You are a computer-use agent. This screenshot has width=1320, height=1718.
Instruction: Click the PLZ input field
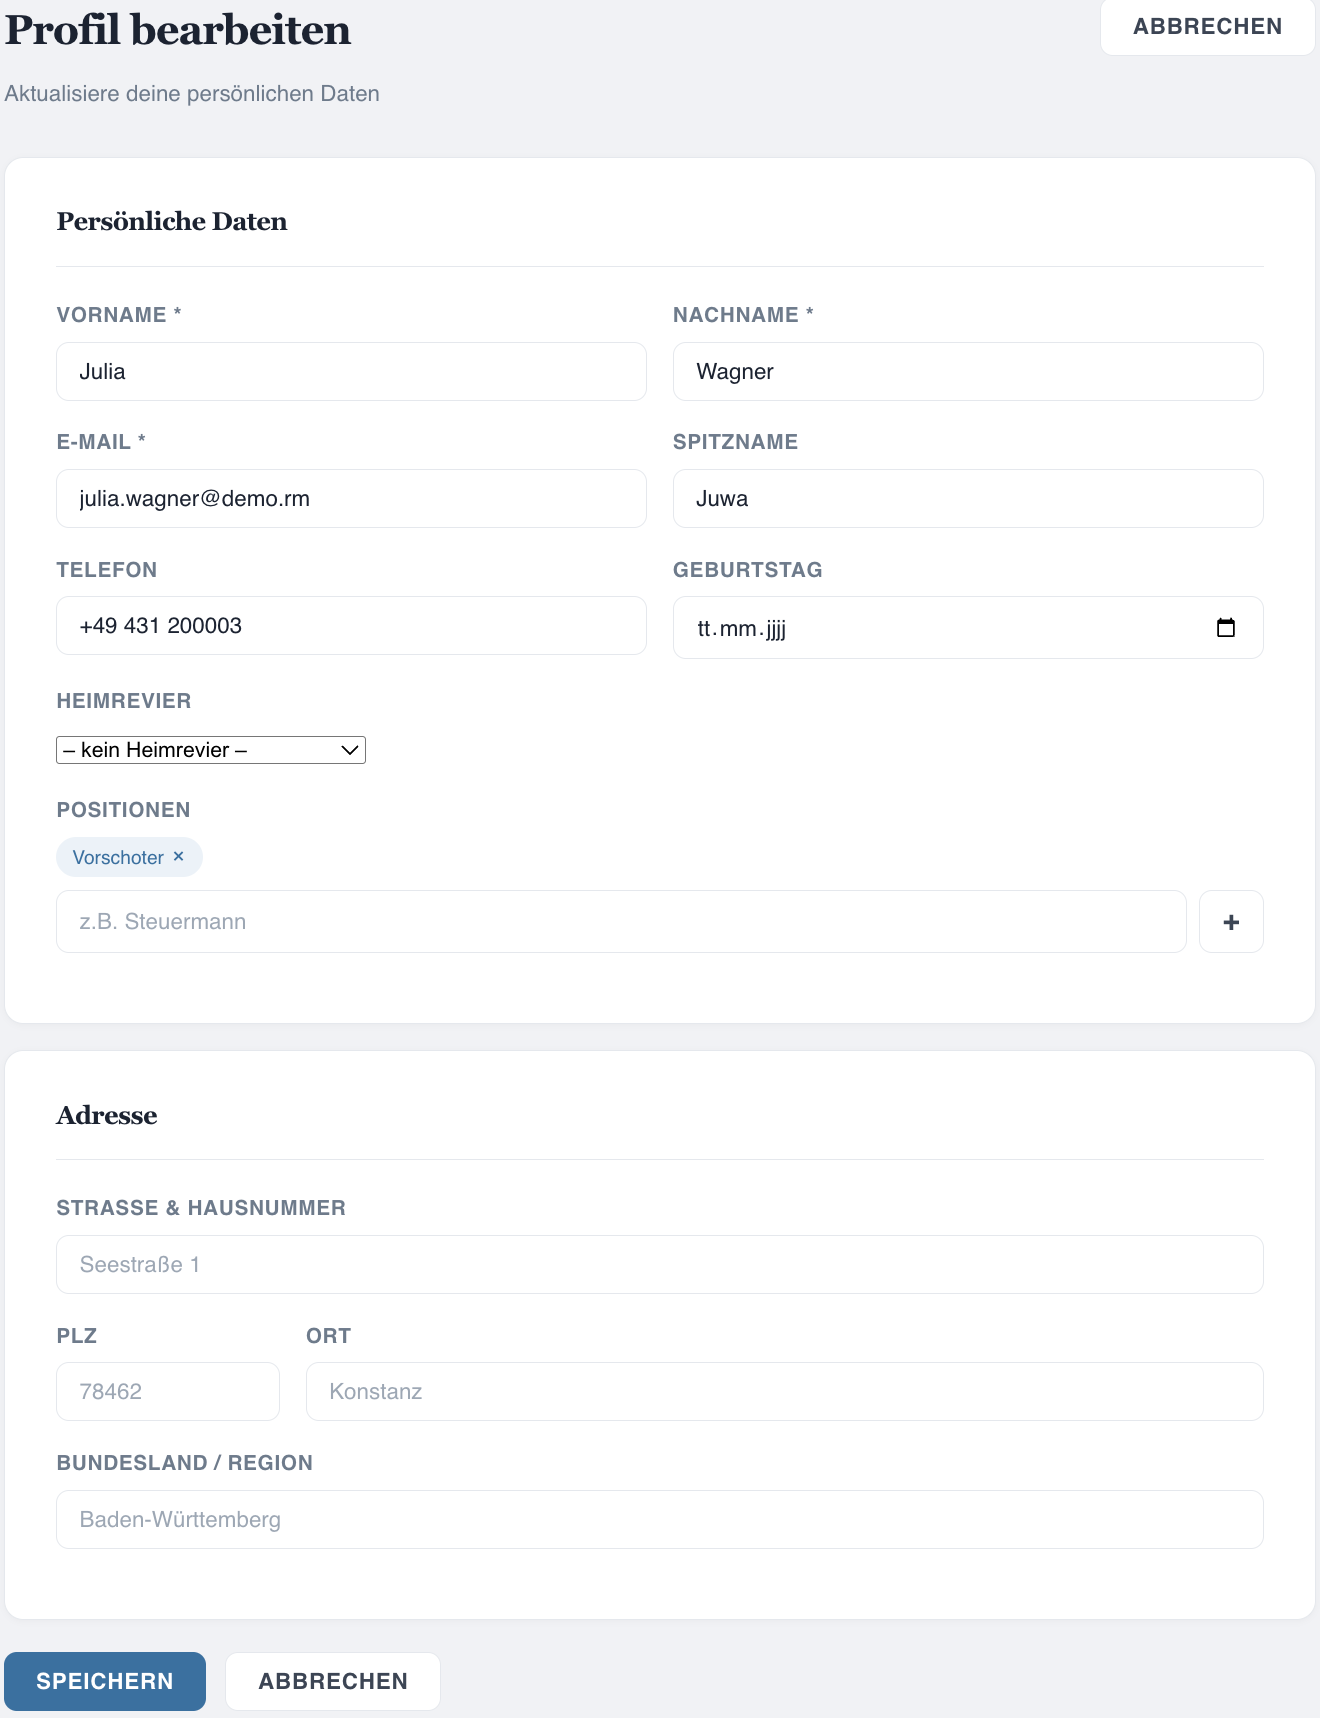(x=167, y=1391)
